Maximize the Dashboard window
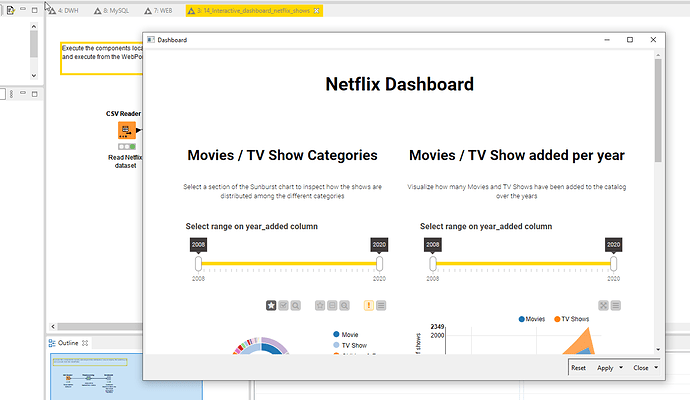The width and height of the screenshot is (690, 400). click(x=630, y=40)
